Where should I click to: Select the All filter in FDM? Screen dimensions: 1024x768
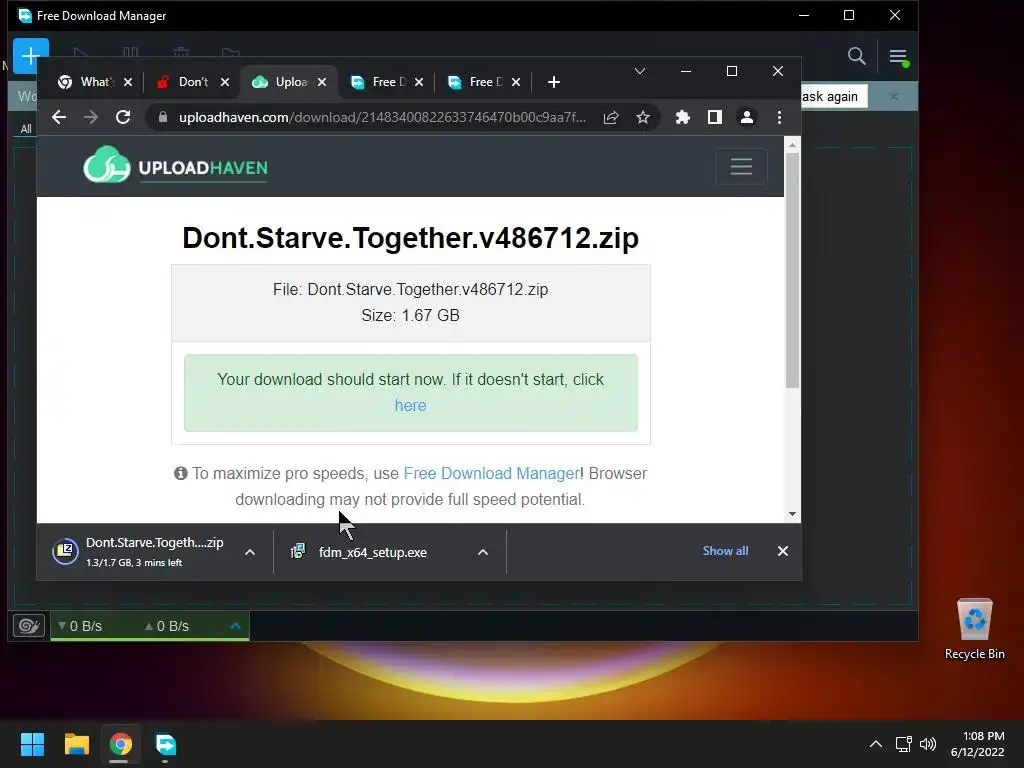(x=25, y=129)
